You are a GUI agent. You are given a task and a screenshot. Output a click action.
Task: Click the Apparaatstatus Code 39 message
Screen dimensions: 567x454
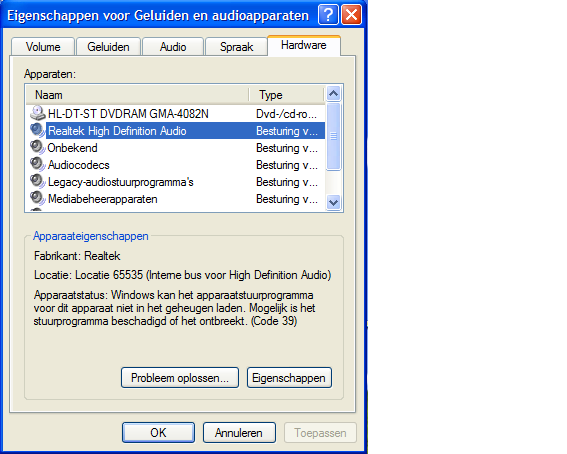point(174,308)
